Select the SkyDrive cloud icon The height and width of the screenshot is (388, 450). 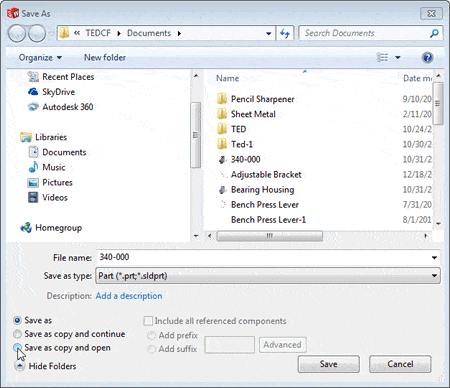pos(33,92)
